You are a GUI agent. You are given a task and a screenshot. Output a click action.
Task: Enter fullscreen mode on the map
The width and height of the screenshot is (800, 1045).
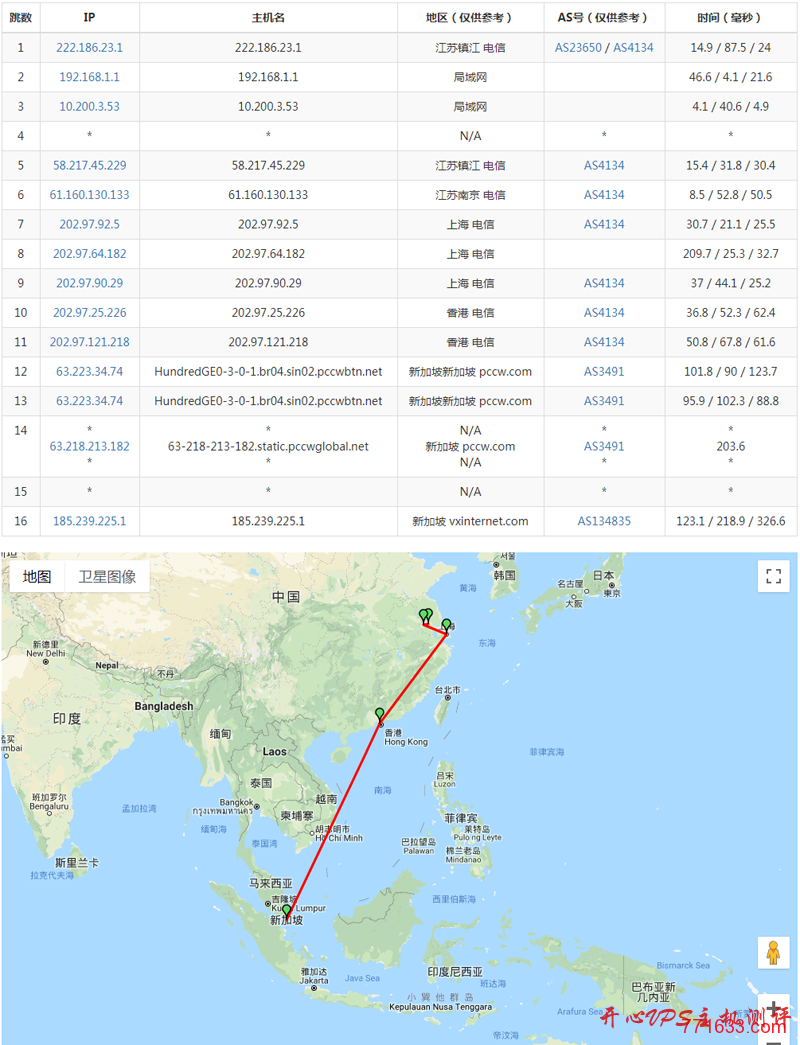(x=773, y=576)
